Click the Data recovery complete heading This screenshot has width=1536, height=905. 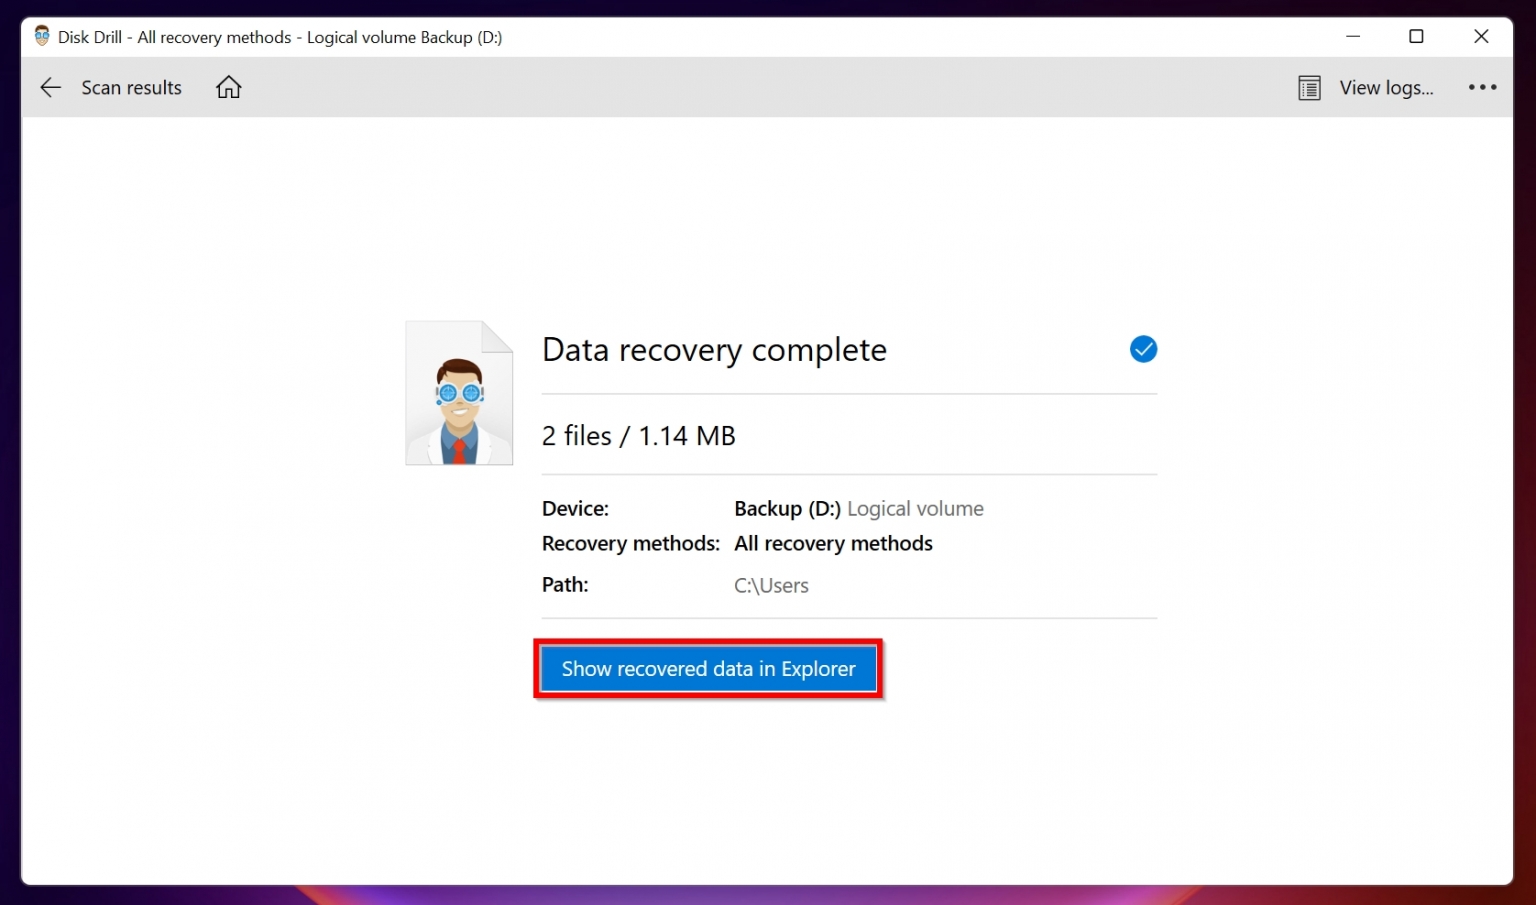[x=713, y=349]
